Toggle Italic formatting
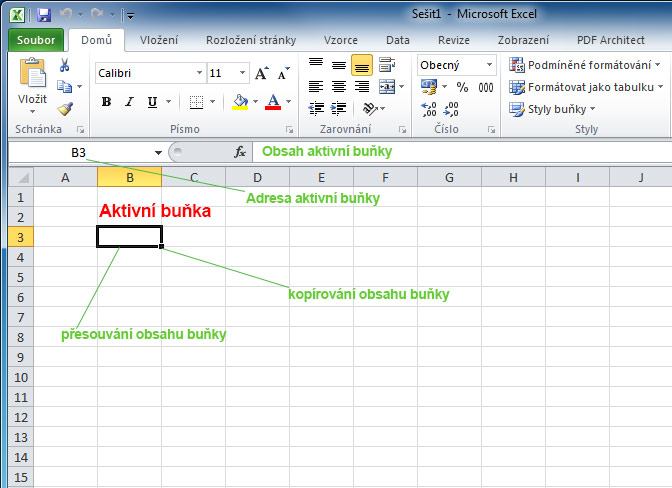The height and width of the screenshot is (488, 672). pos(129,102)
